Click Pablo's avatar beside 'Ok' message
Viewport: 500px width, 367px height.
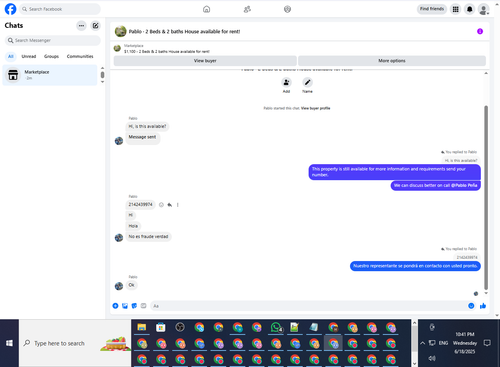(x=119, y=286)
